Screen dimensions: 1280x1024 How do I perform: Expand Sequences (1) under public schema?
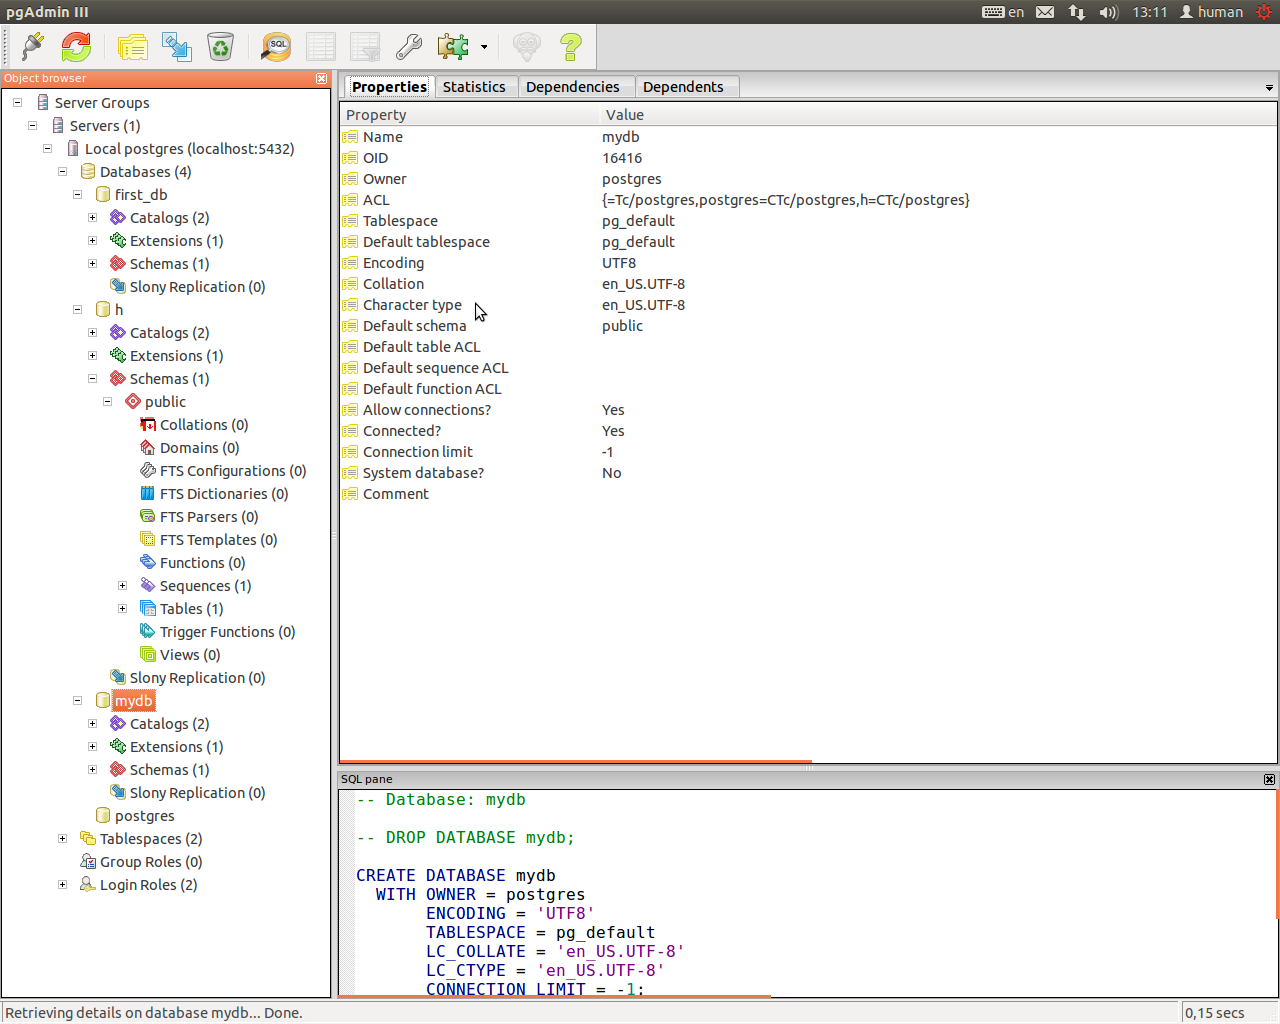pyautogui.click(x=122, y=586)
